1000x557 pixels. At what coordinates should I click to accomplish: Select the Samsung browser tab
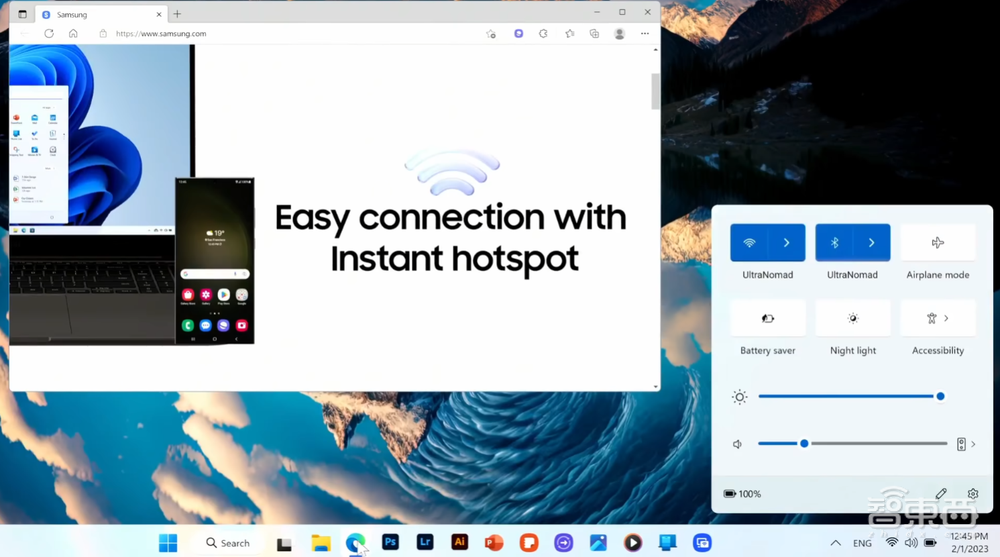(95, 14)
